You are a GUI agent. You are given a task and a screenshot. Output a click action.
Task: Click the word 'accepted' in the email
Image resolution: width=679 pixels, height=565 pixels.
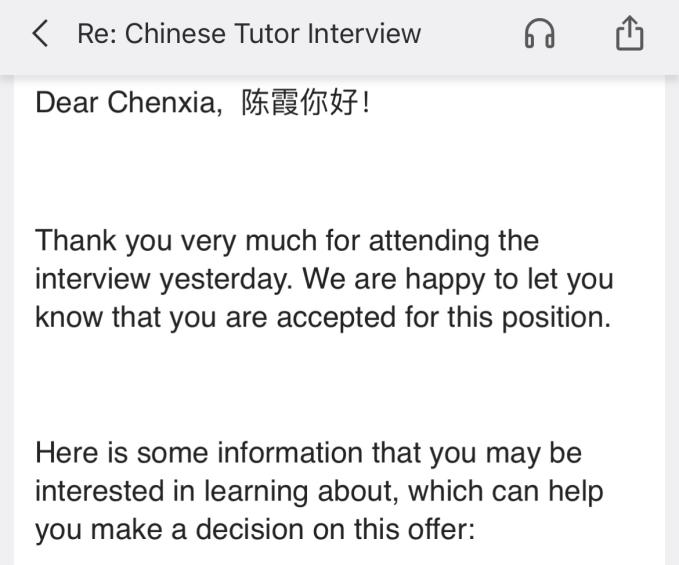[x=342, y=316]
